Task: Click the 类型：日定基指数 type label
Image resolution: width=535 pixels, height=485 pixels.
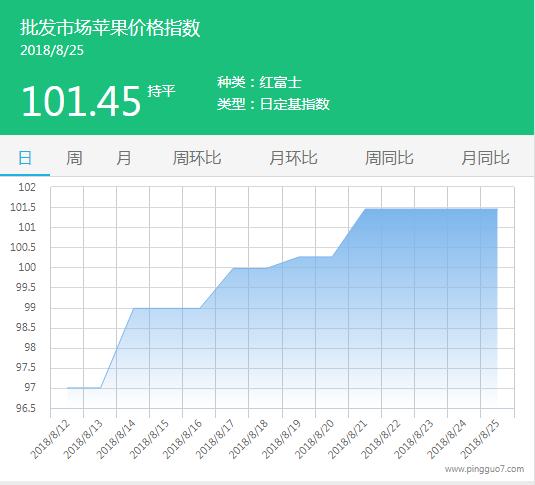Action: pyautogui.click(x=274, y=104)
